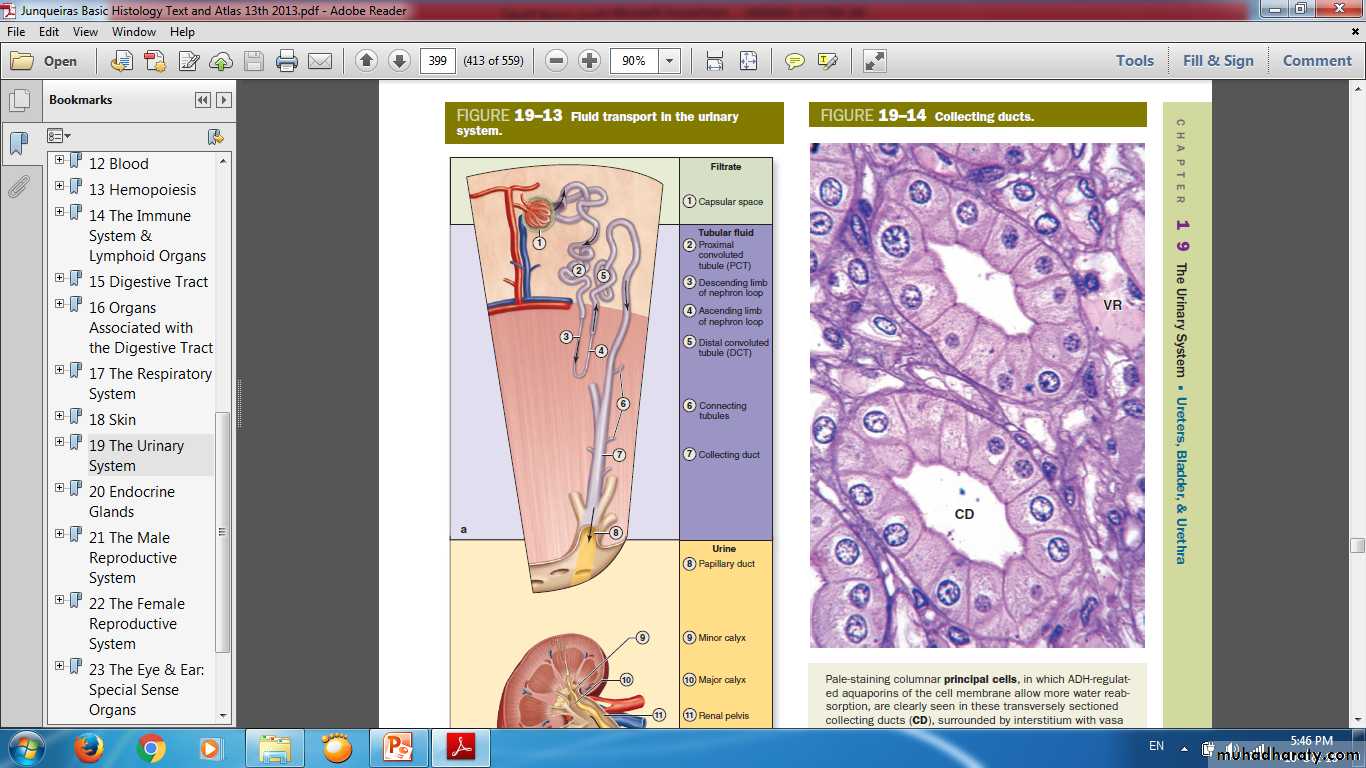
Task: Click the Print file icon
Action: [287, 61]
